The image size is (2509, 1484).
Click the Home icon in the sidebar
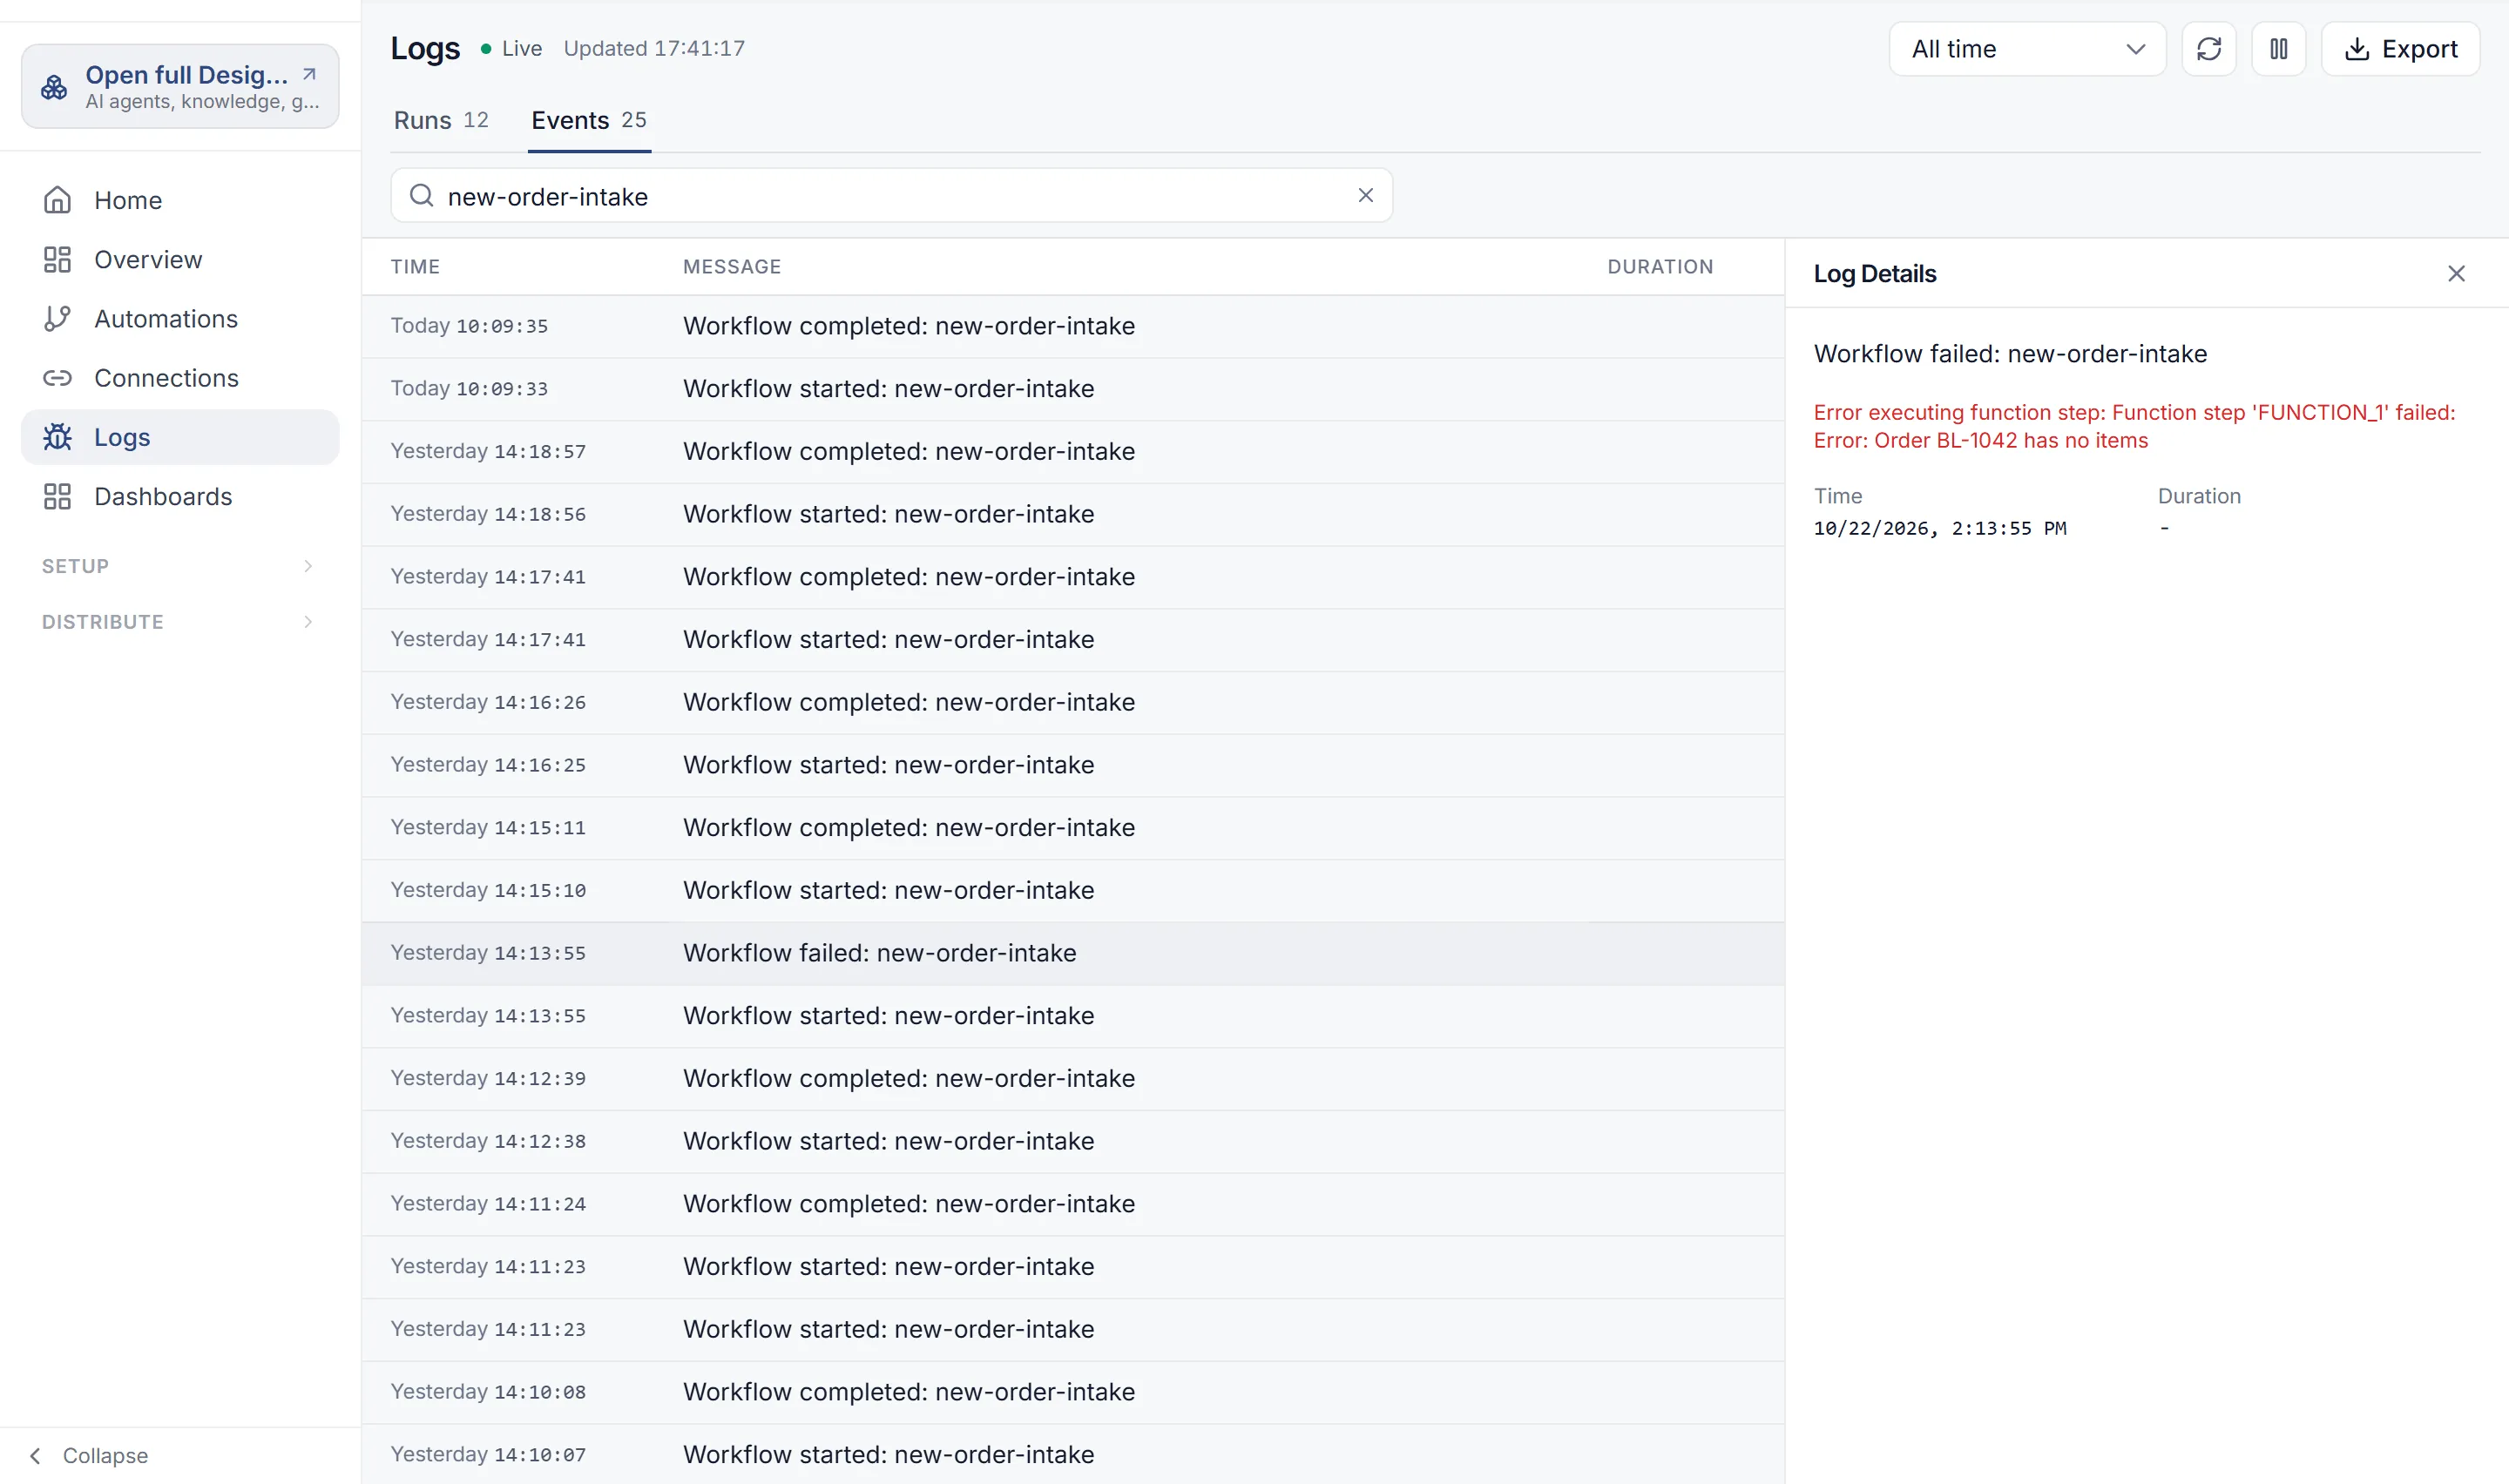[x=57, y=200]
